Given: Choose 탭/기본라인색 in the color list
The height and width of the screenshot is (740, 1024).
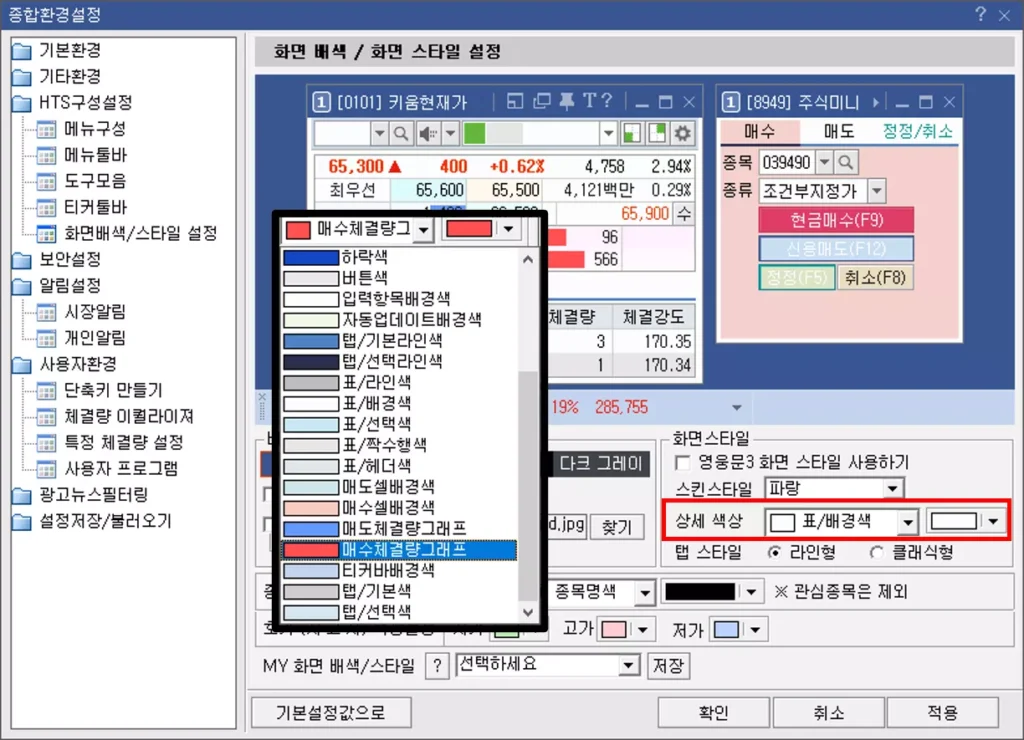Looking at the screenshot, I should coord(400,341).
